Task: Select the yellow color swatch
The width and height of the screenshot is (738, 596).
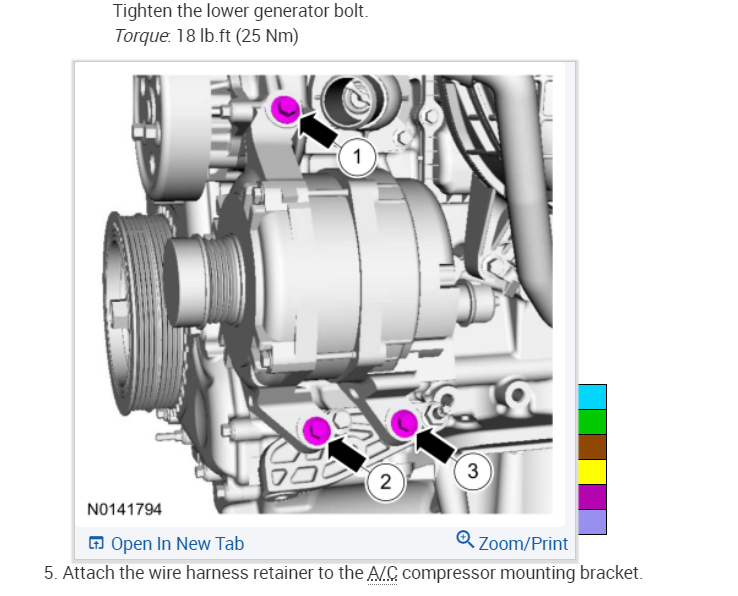Action: pos(592,472)
